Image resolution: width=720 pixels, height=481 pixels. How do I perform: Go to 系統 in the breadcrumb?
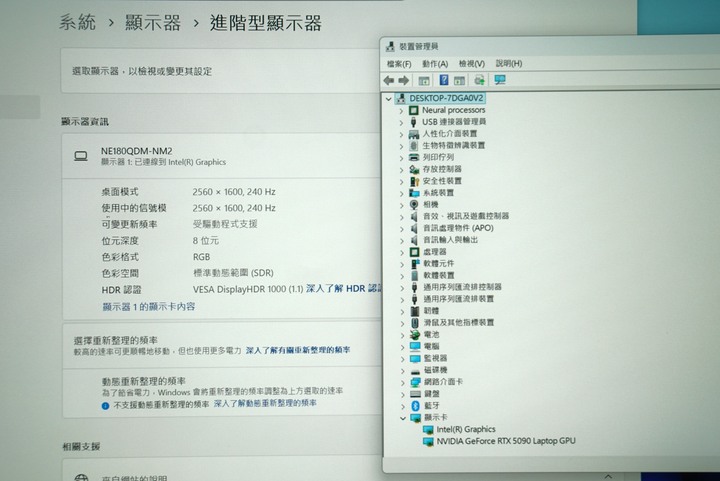(x=78, y=21)
